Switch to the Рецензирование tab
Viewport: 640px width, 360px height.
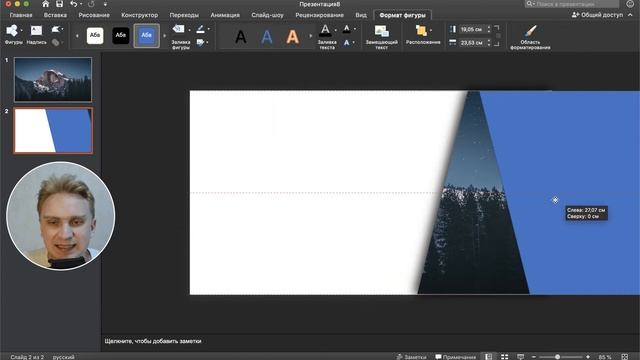(320, 15)
